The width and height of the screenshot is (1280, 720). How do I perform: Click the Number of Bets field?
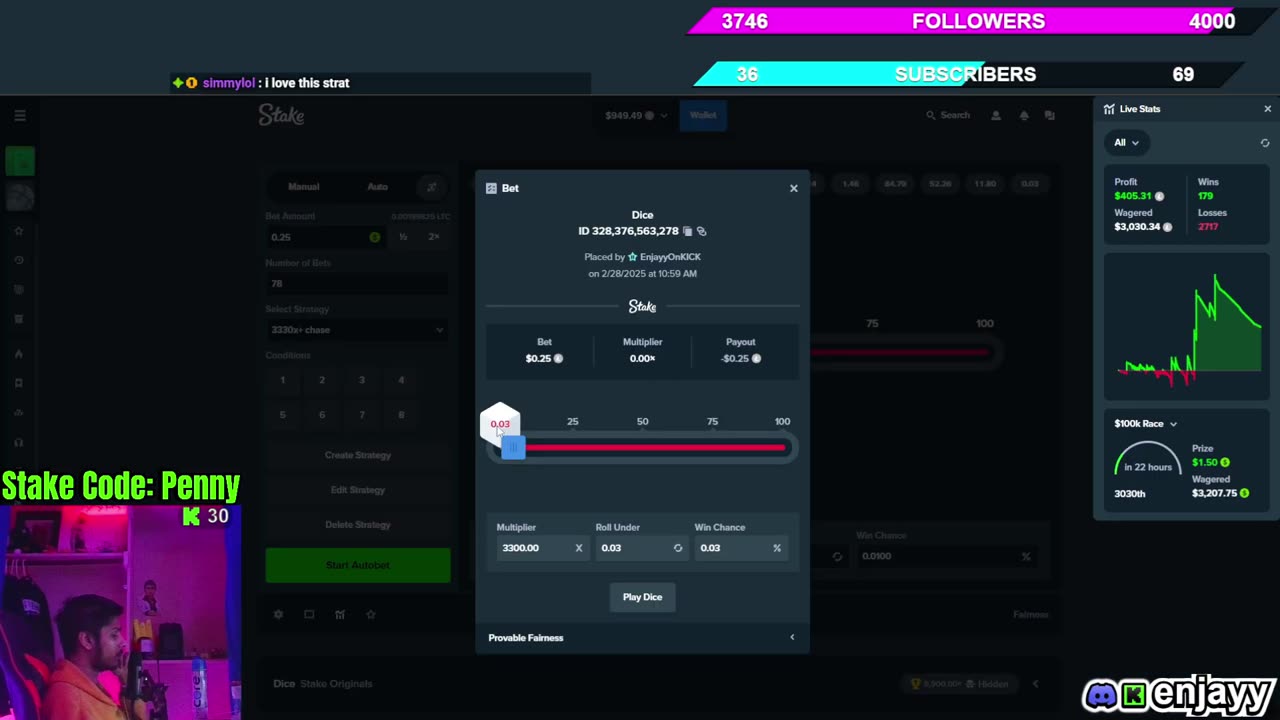(357, 283)
